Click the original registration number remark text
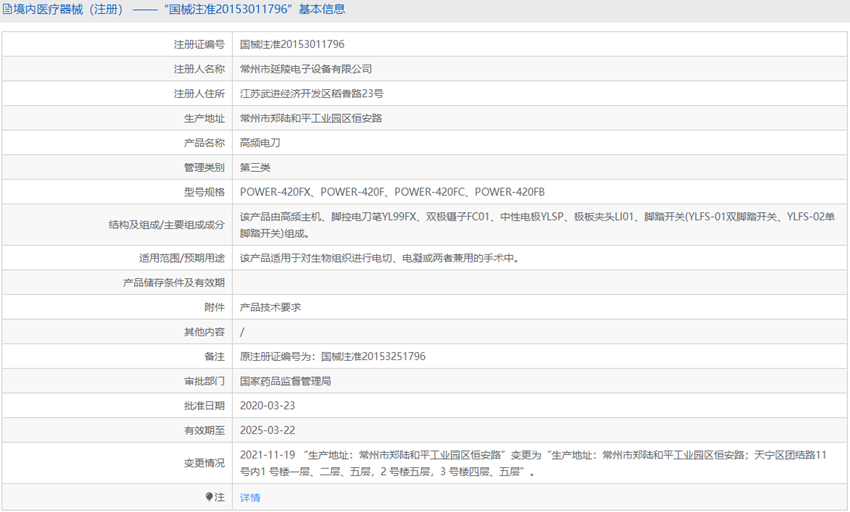The image size is (850, 512). pyautogui.click(x=333, y=356)
